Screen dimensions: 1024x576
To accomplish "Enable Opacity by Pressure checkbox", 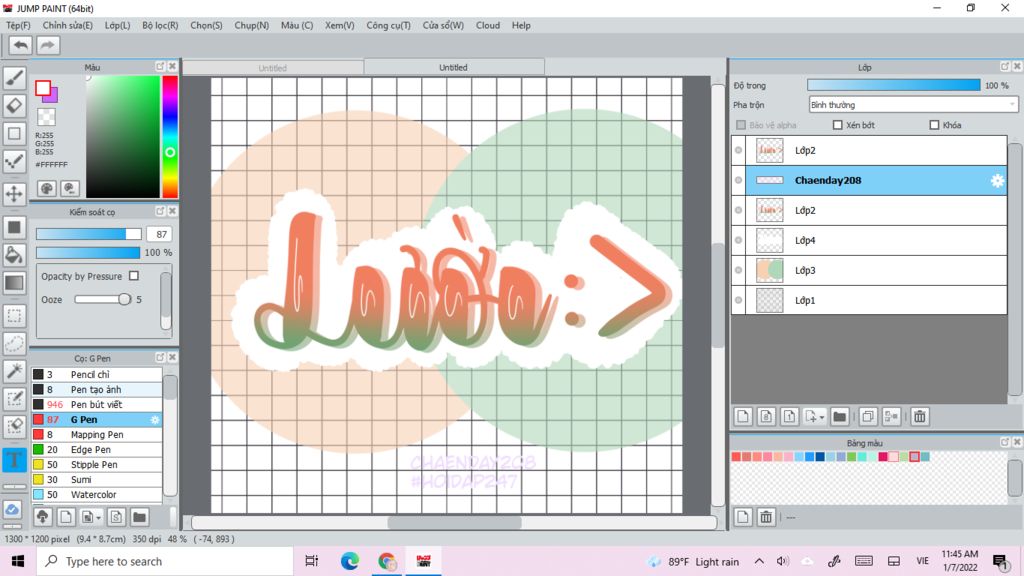I will click(134, 276).
